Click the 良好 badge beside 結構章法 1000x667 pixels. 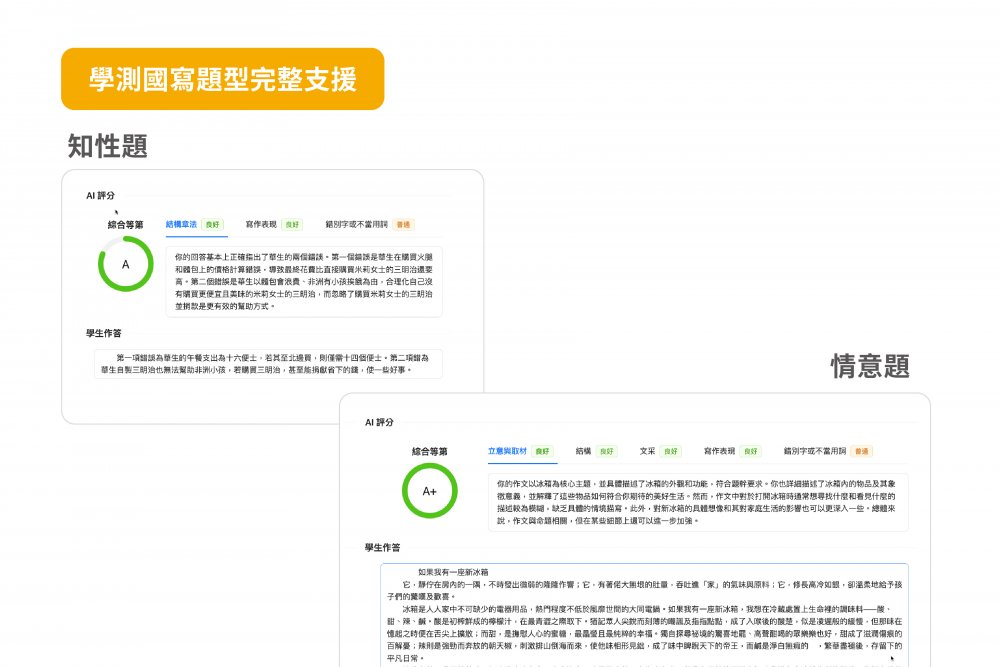pos(213,225)
